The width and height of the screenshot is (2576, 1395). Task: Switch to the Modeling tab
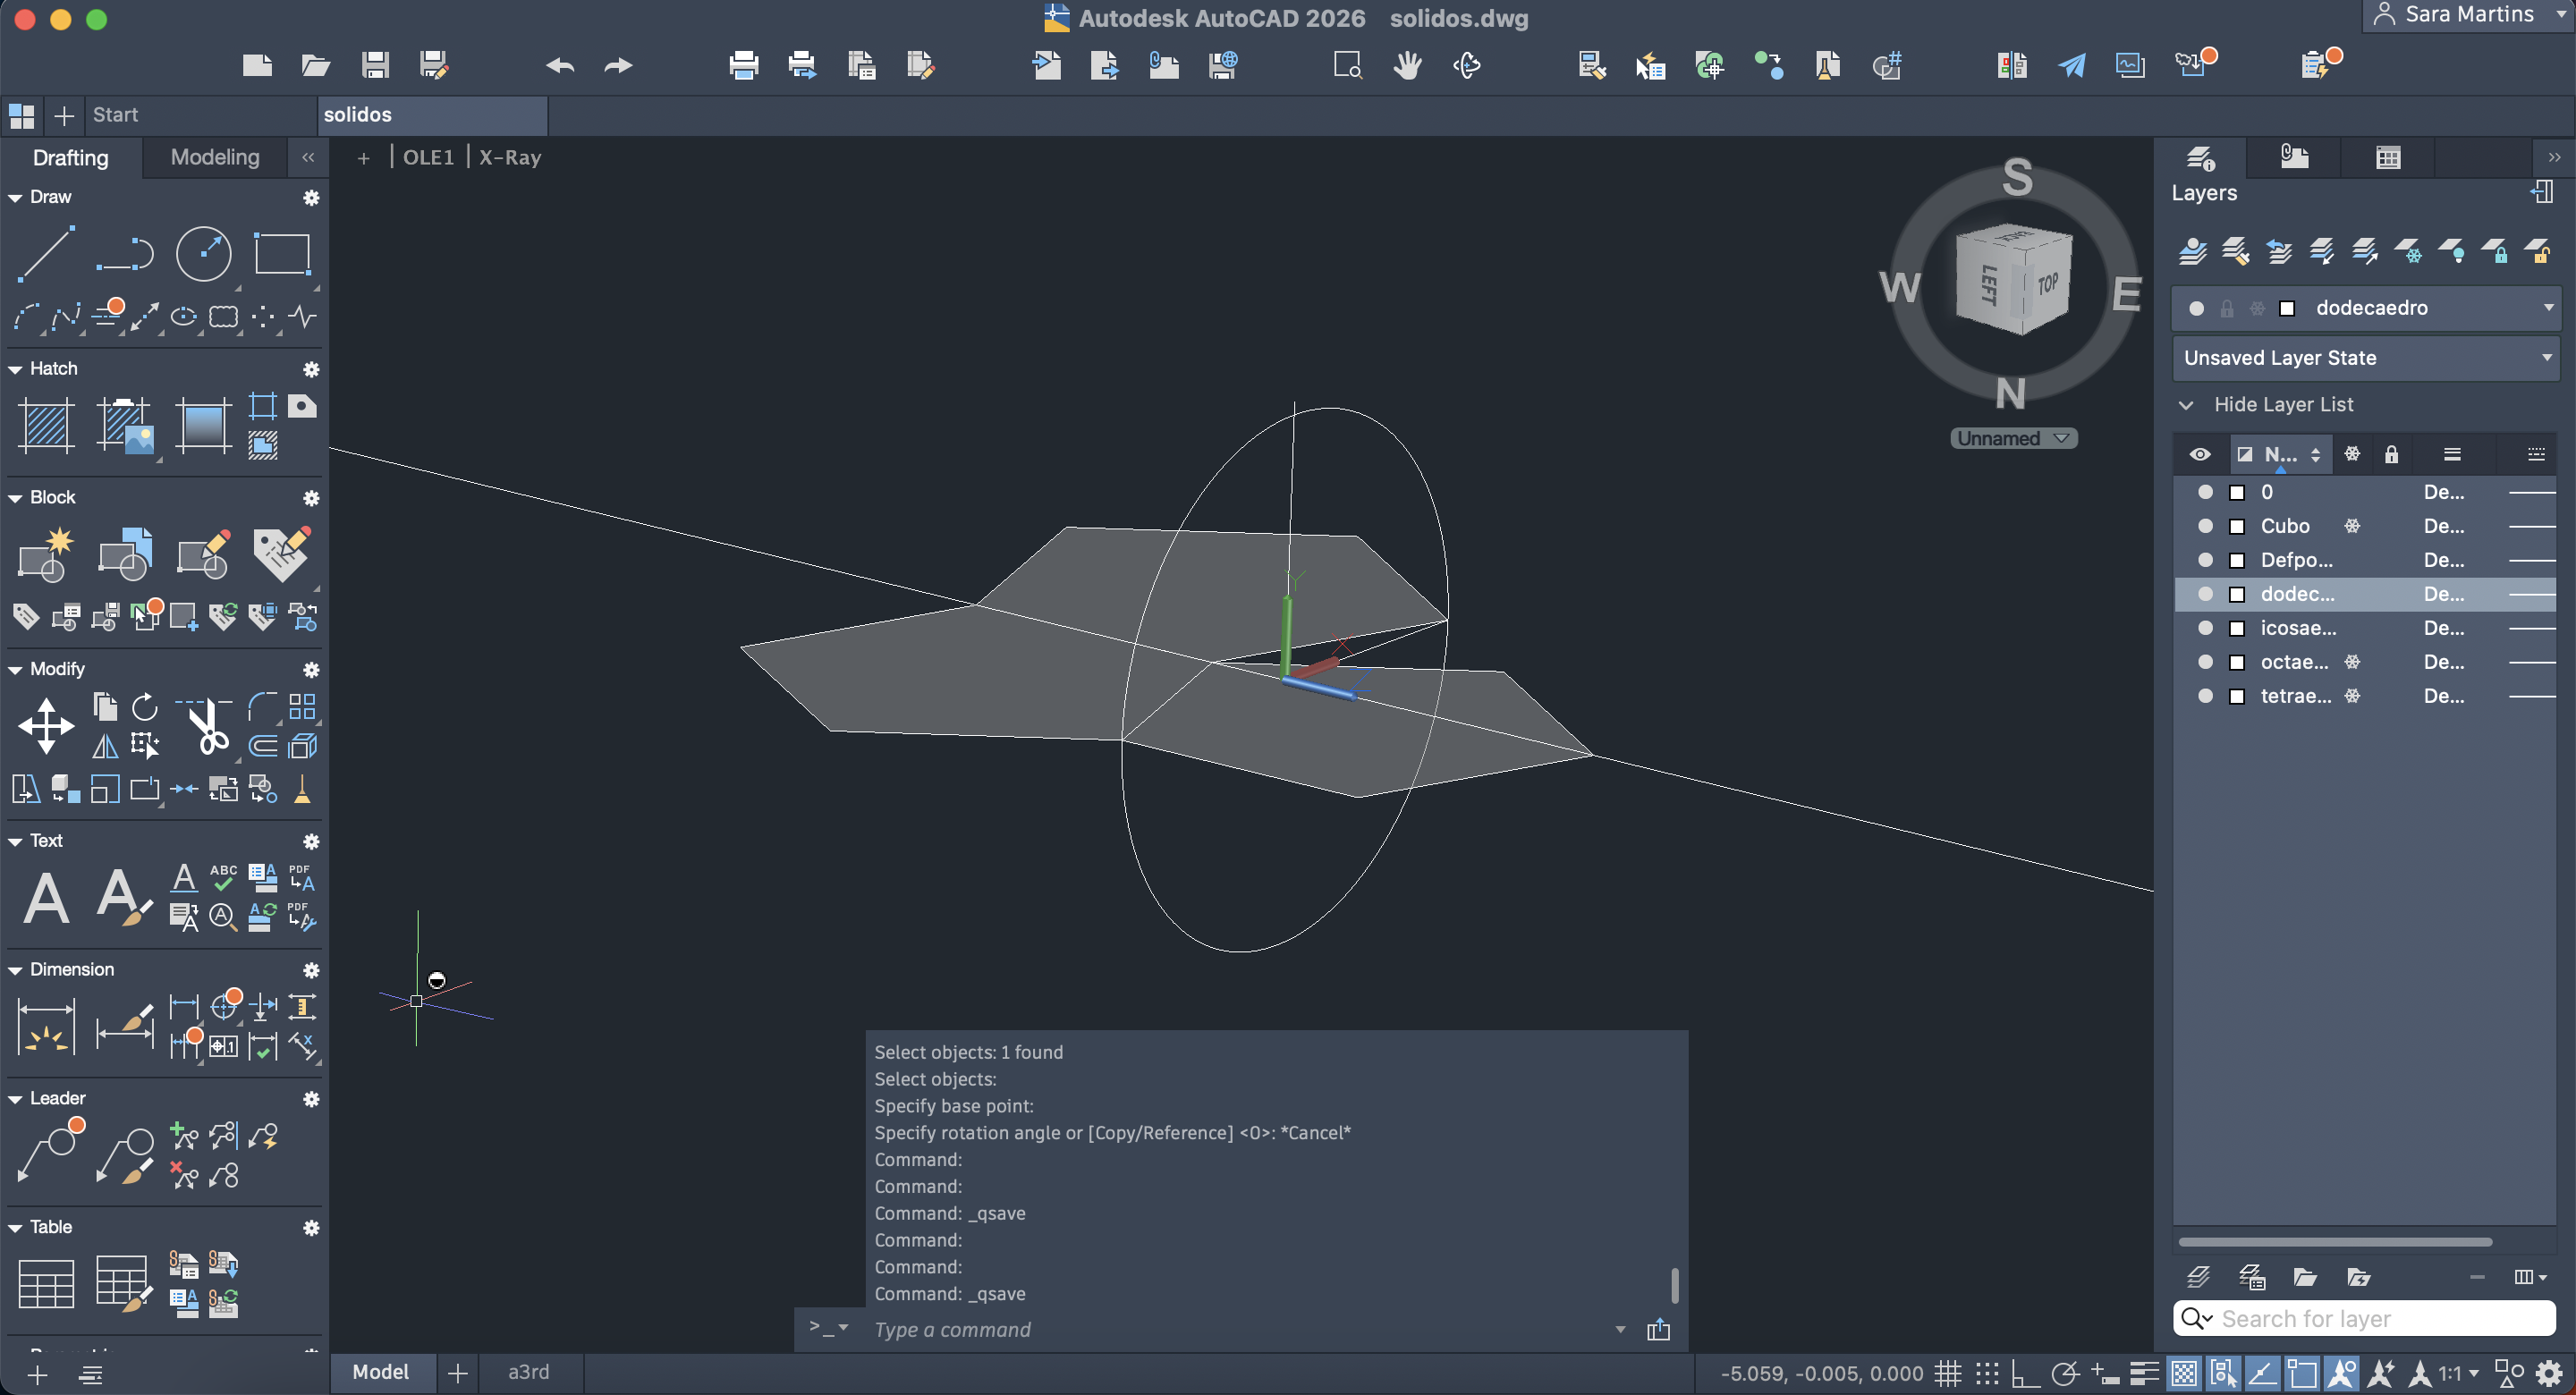[214, 157]
